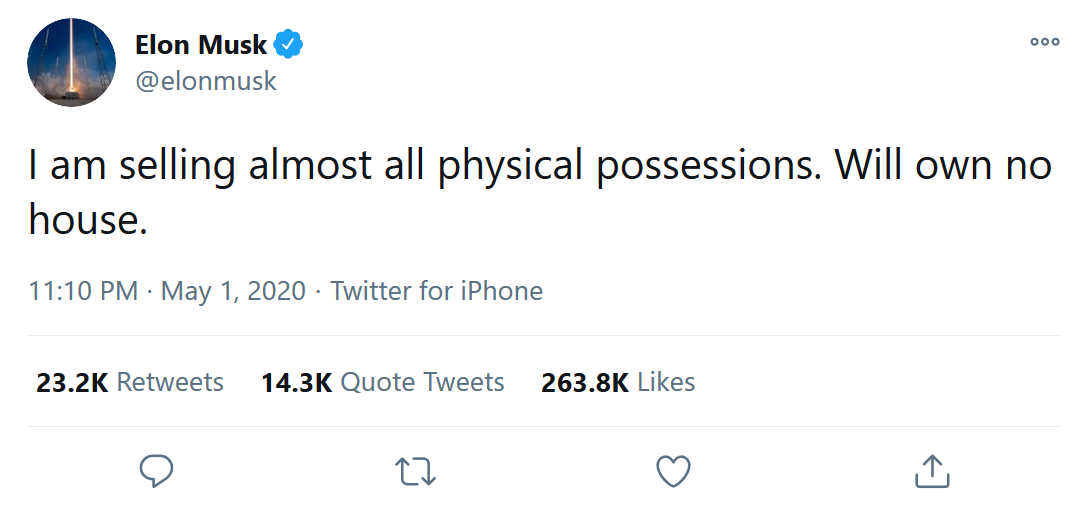
Task: Click the reply speech bubble icon
Action: pos(156,470)
